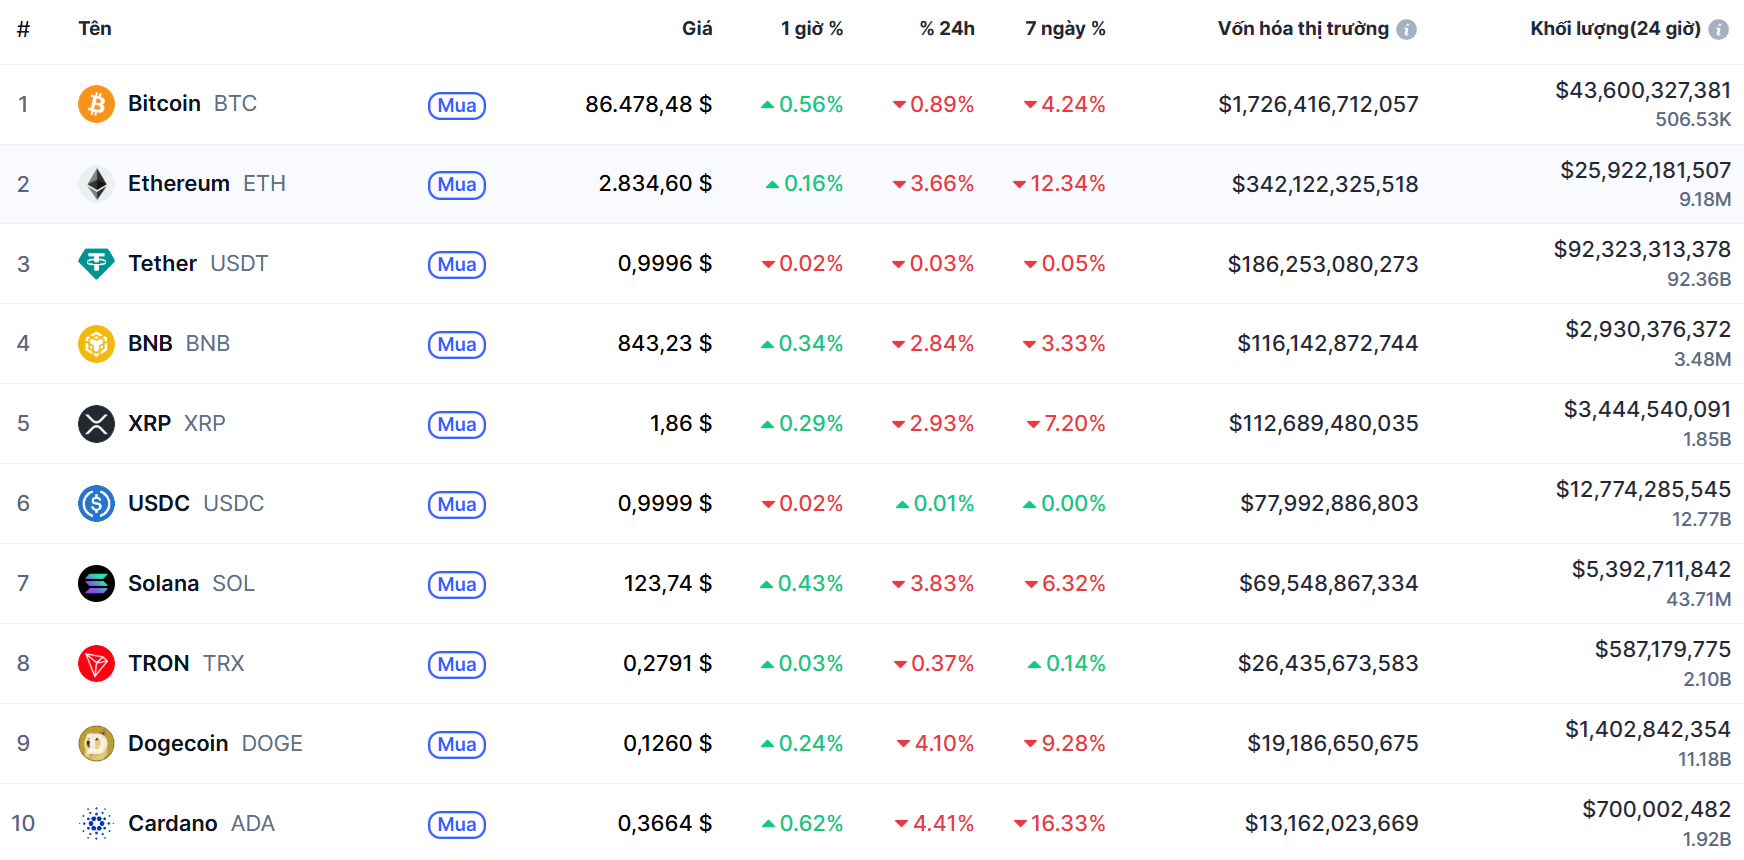The width and height of the screenshot is (1744, 860).
Task: Click USDC 24h change 0.01%
Action: [935, 503]
